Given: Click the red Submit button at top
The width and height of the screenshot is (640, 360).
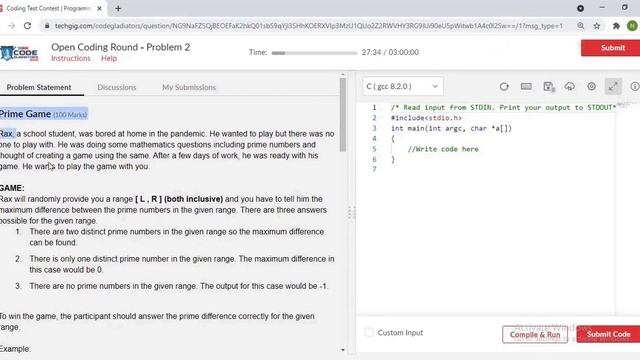Looking at the screenshot, I should click(x=611, y=48).
